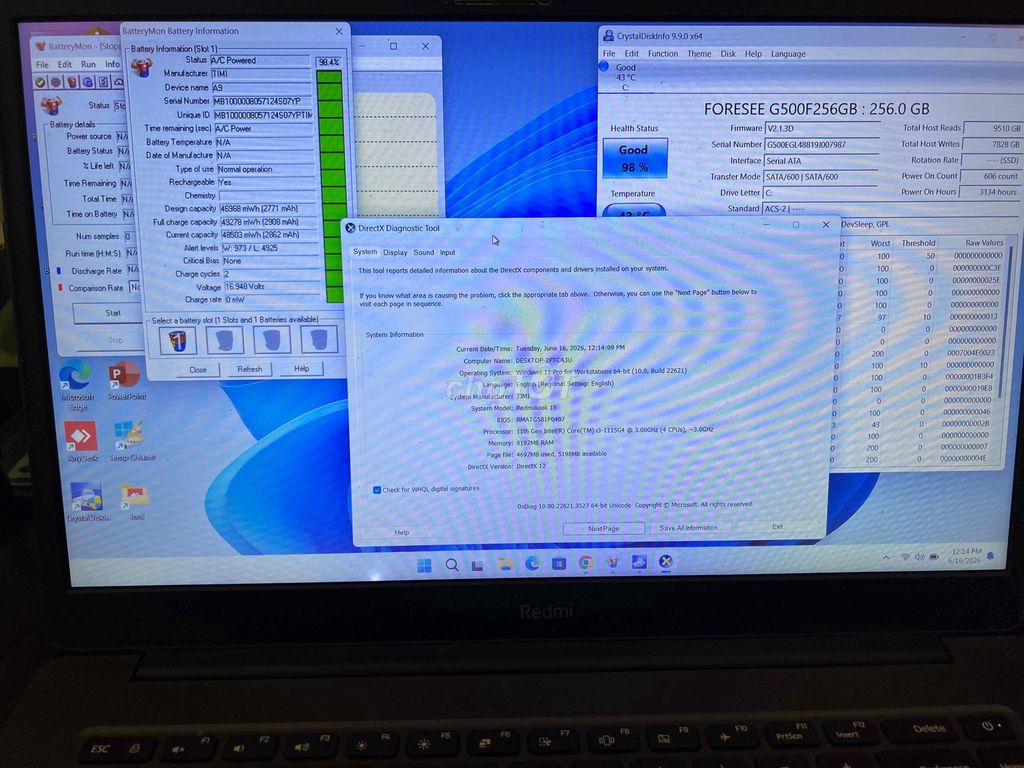Open CrystalDiskInfo desktop shortcut
Screen dimensions: 1024x768
coord(88,502)
